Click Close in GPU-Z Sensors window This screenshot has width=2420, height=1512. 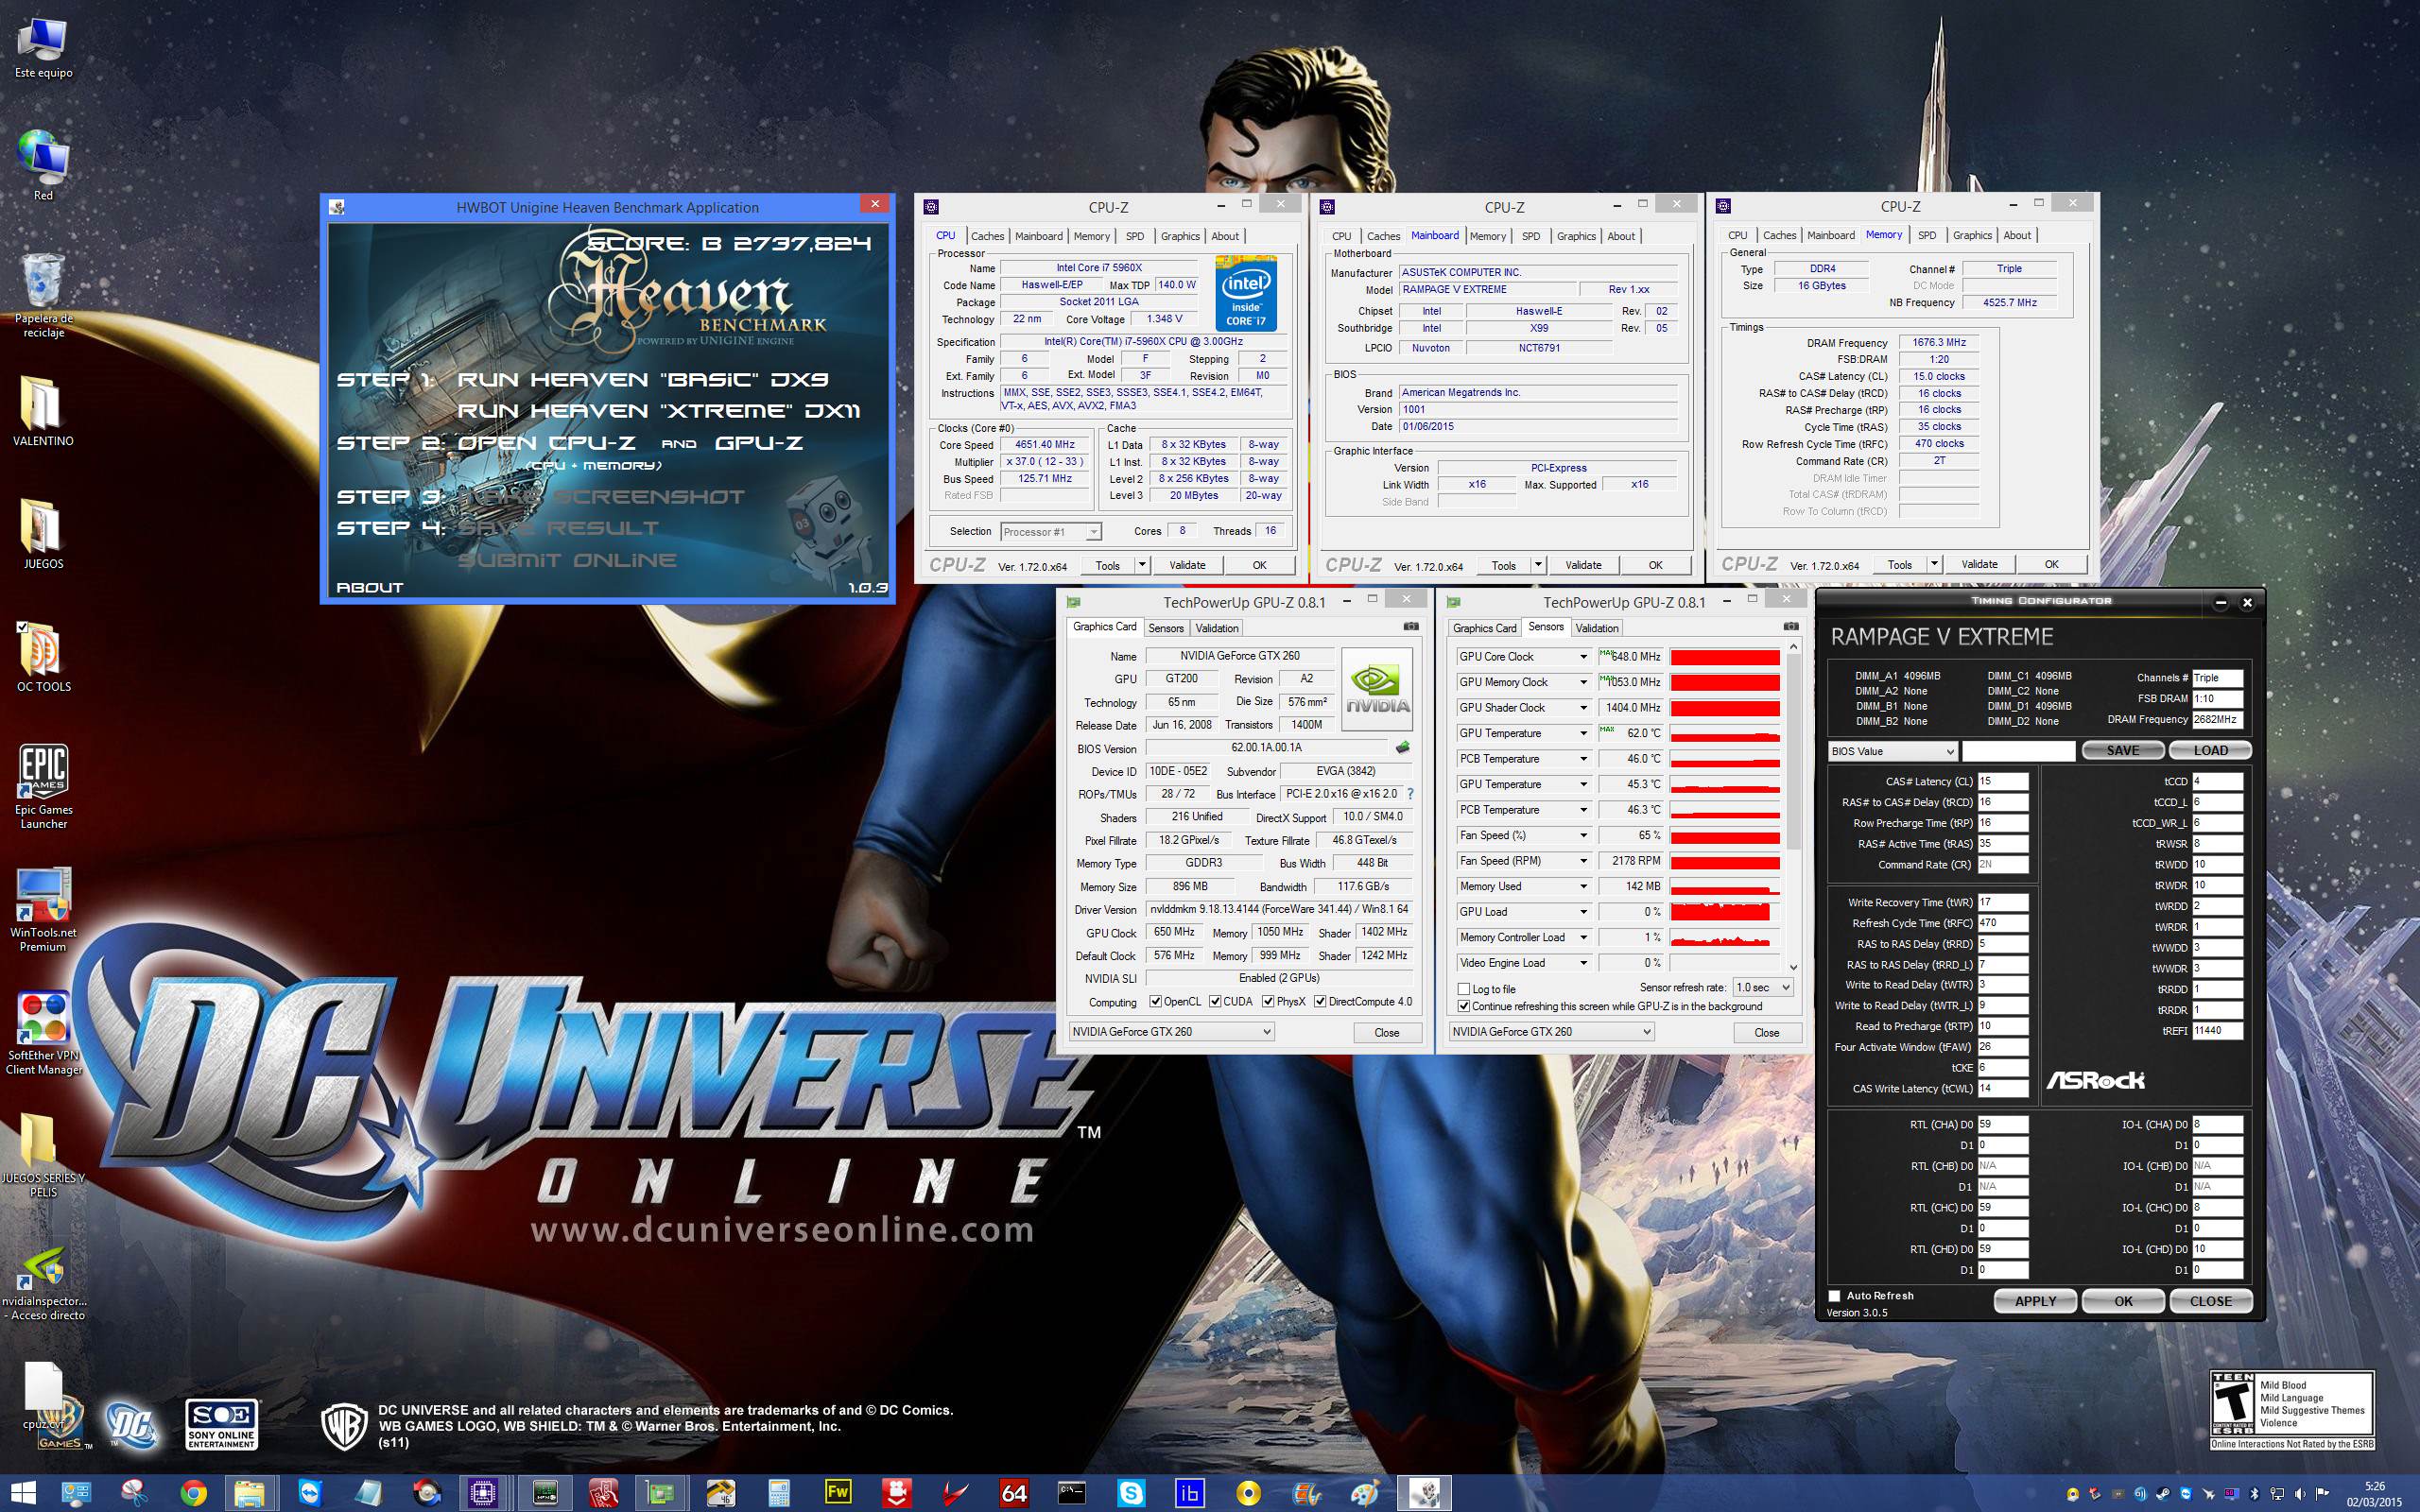[x=1766, y=1032]
